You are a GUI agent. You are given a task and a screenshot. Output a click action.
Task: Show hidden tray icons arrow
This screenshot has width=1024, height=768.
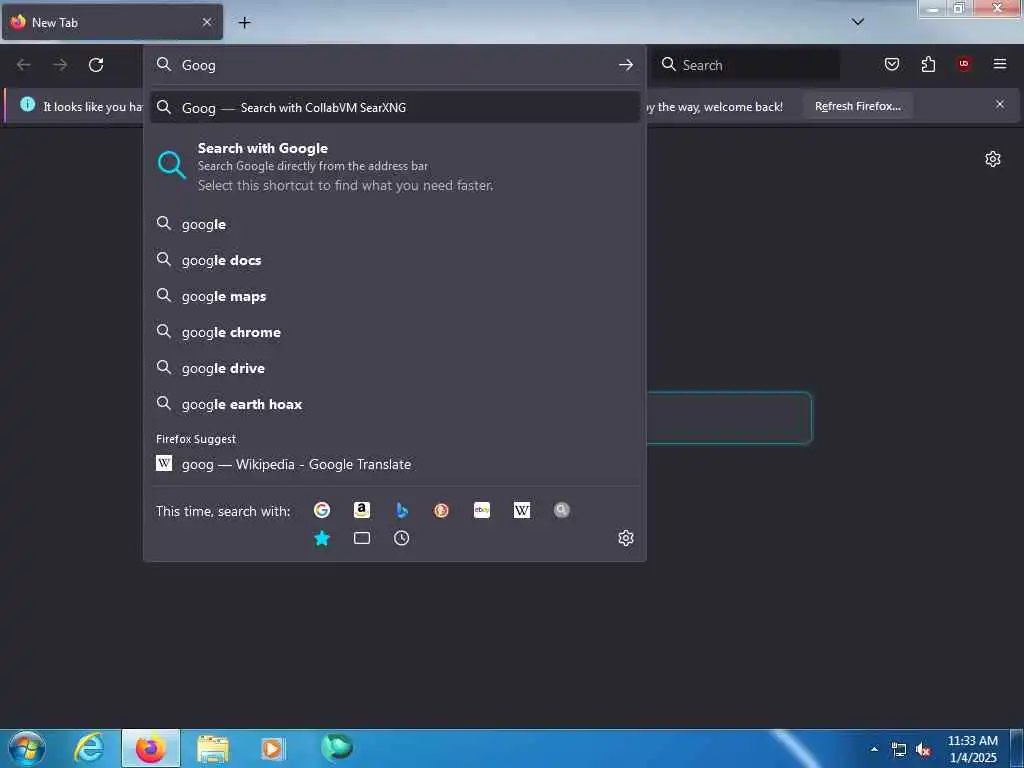(874, 749)
